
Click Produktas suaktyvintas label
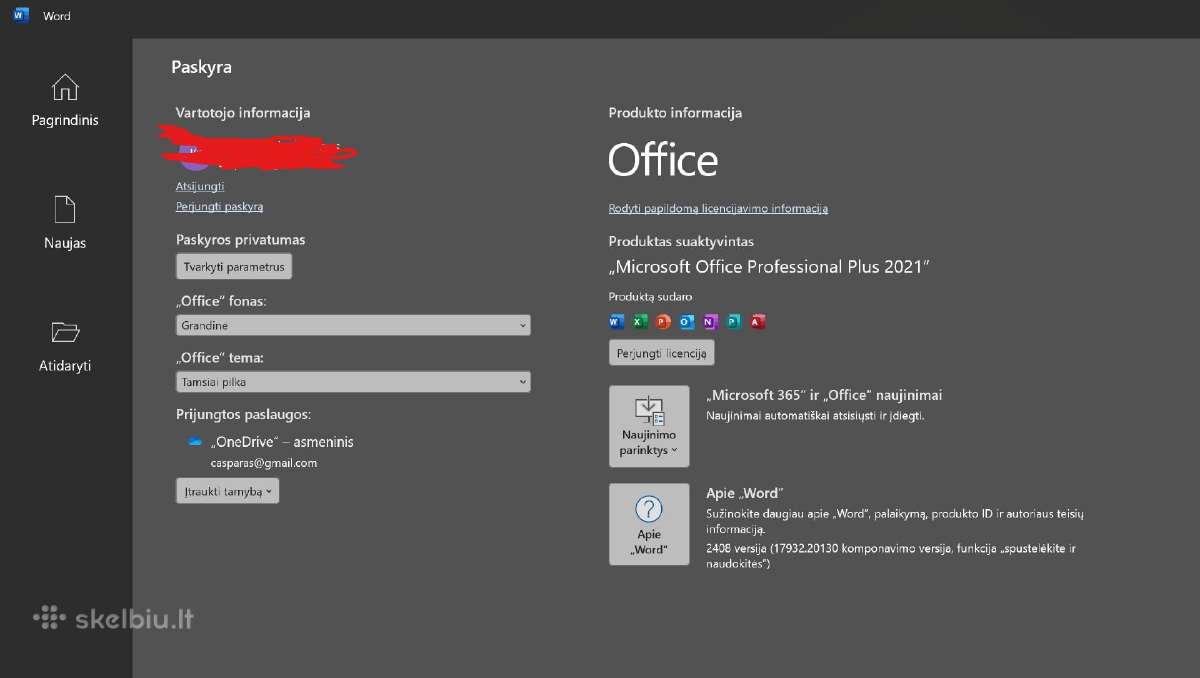682,241
